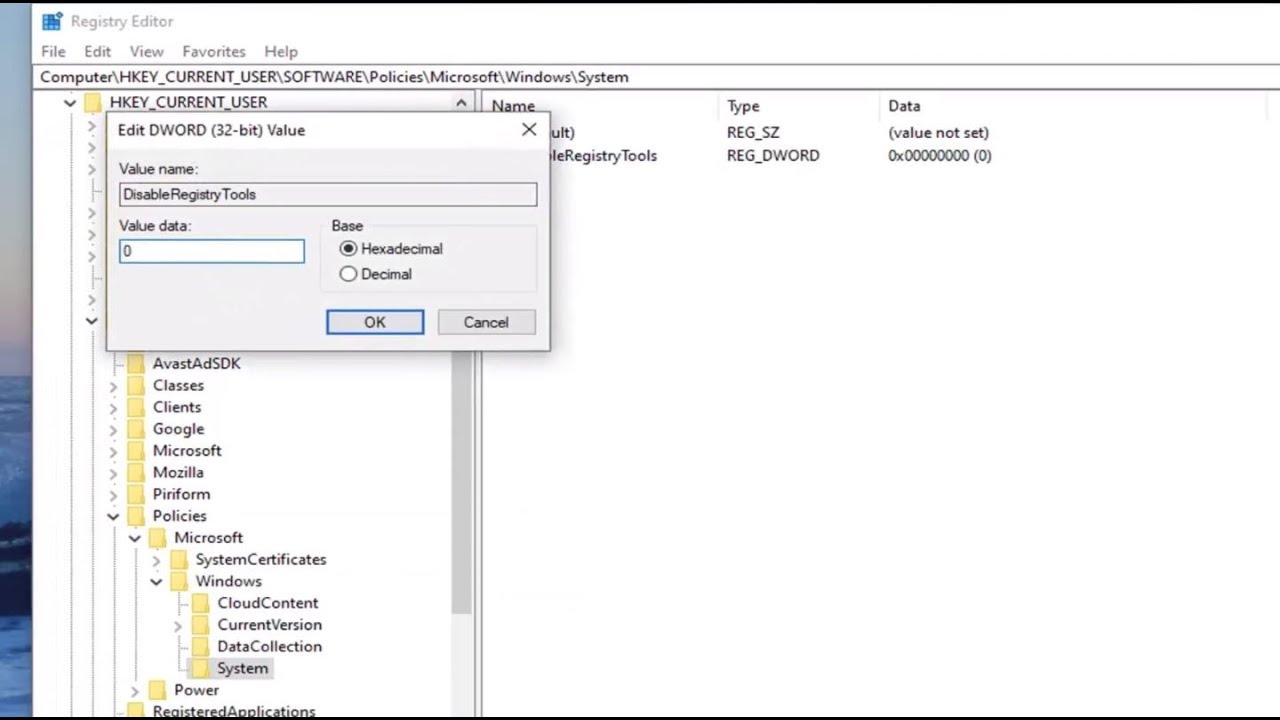The width and height of the screenshot is (1280, 720).
Task: Expand the CurrentVersion key
Action: coord(178,626)
